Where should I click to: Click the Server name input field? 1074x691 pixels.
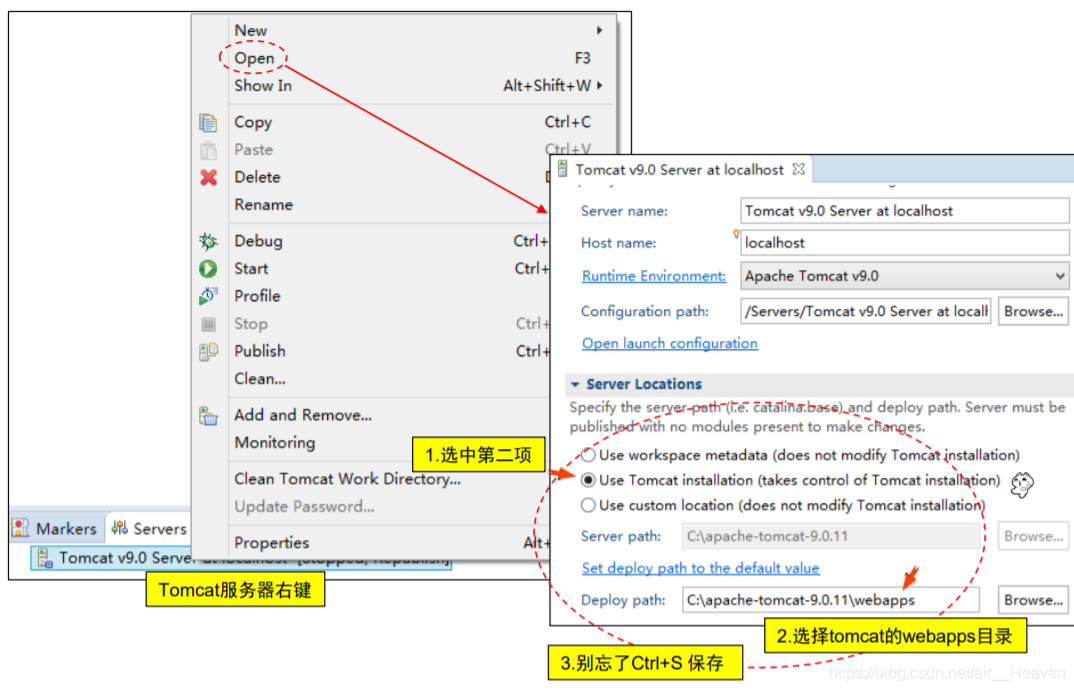(x=904, y=211)
